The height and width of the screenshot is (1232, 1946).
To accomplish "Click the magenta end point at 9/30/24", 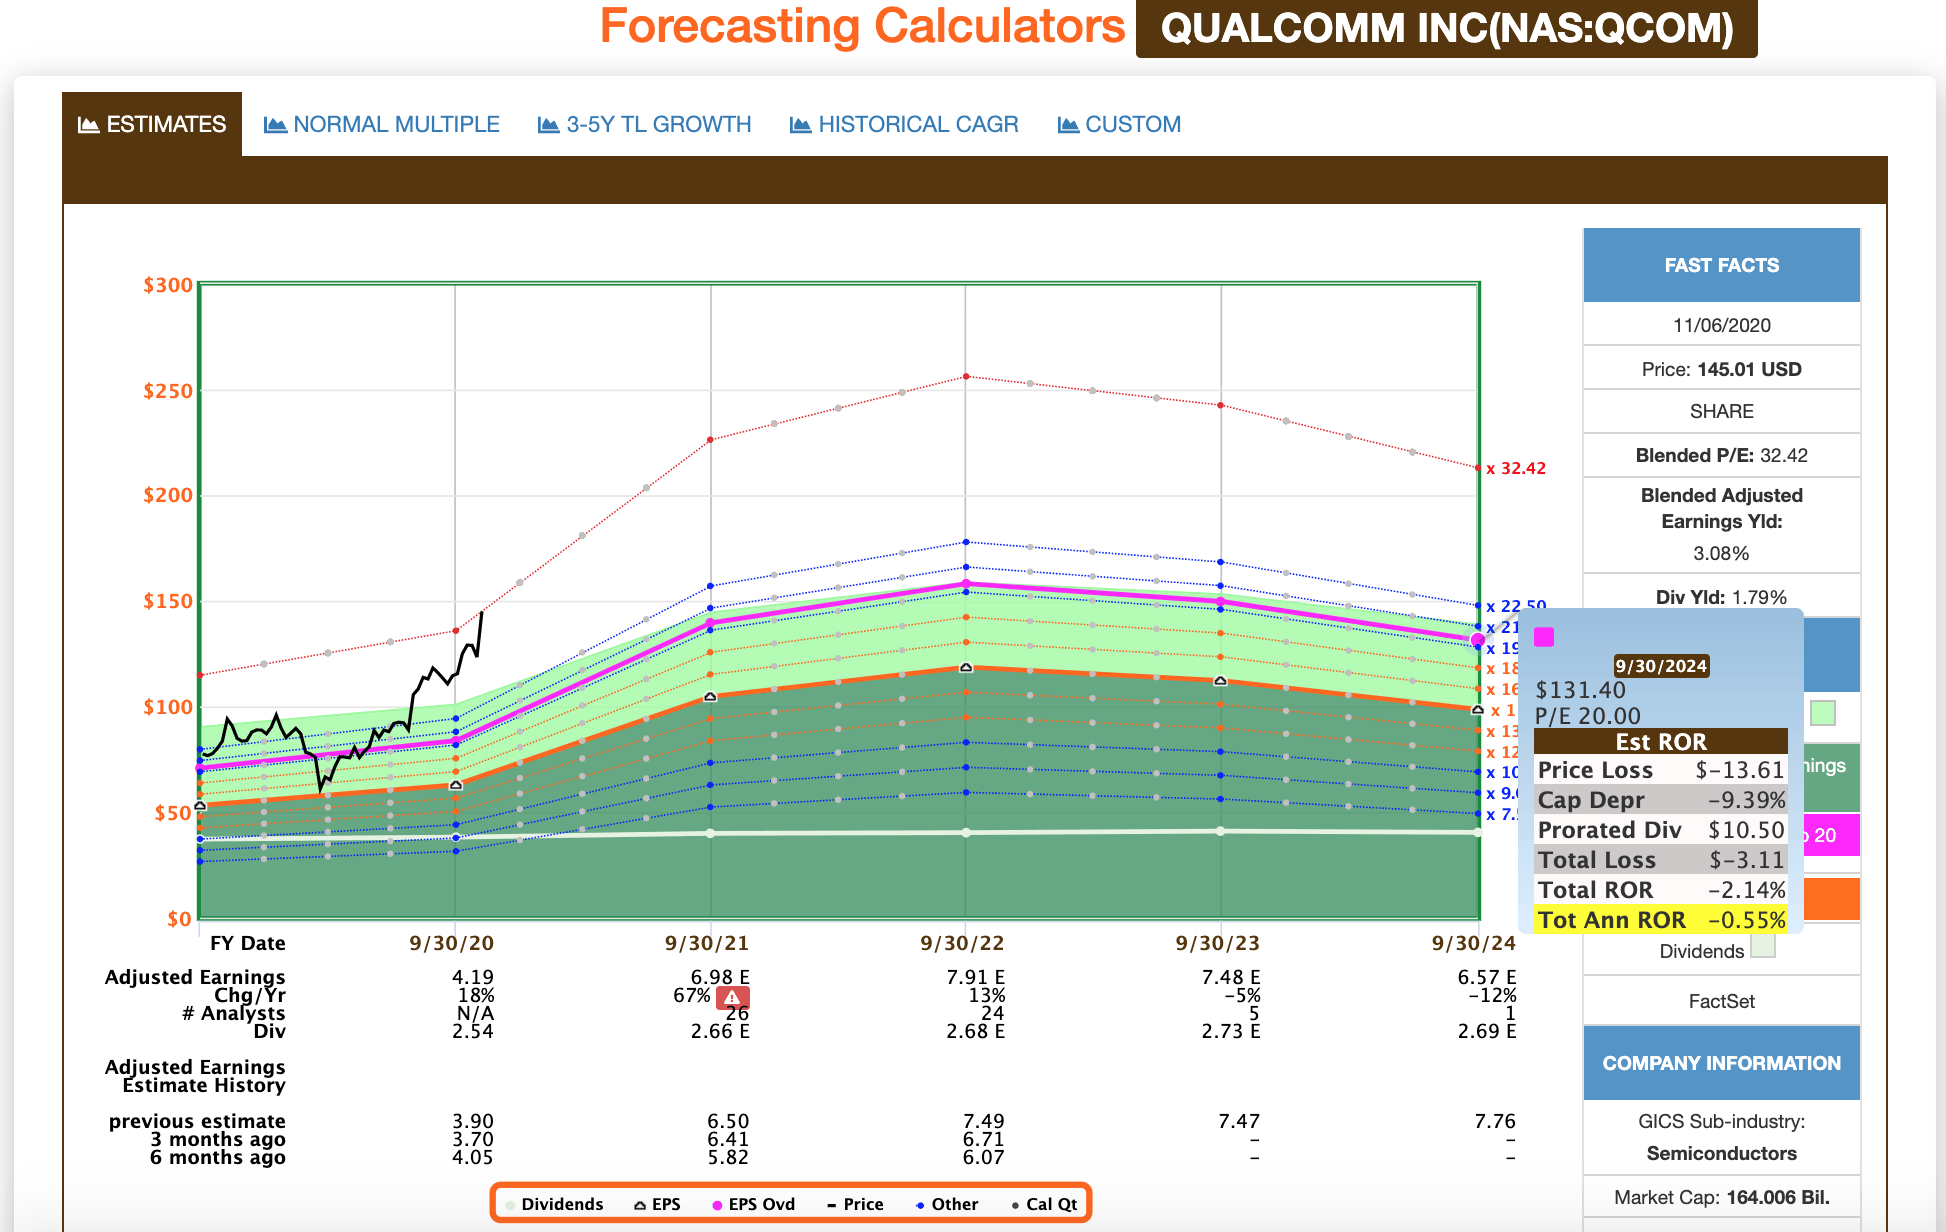I will point(1477,639).
